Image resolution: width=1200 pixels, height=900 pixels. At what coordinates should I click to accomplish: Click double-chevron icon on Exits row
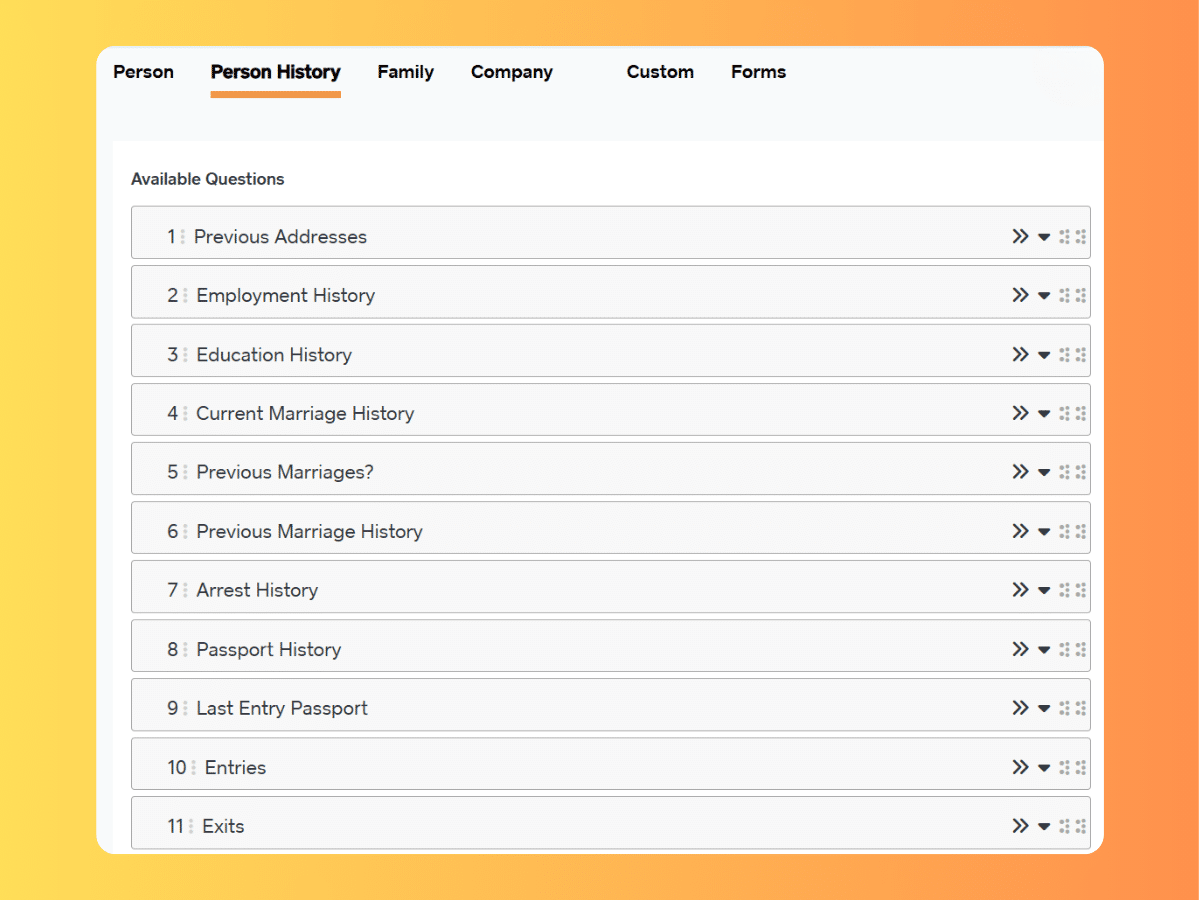[x=1020, y=826]
